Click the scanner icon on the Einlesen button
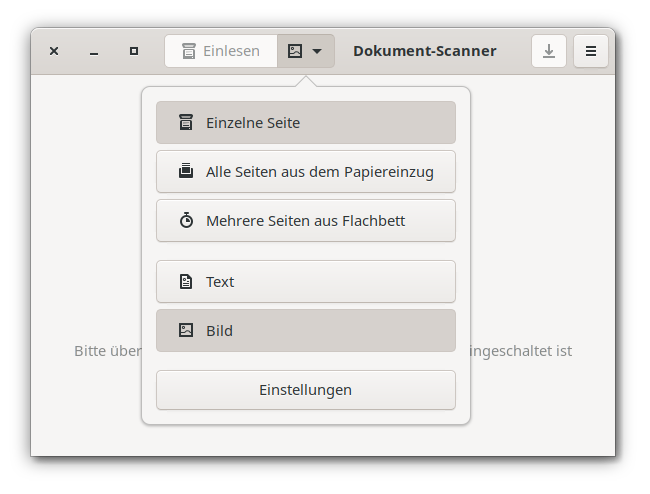The width and height of the screenshot is (650, 494). pos(188,51)
